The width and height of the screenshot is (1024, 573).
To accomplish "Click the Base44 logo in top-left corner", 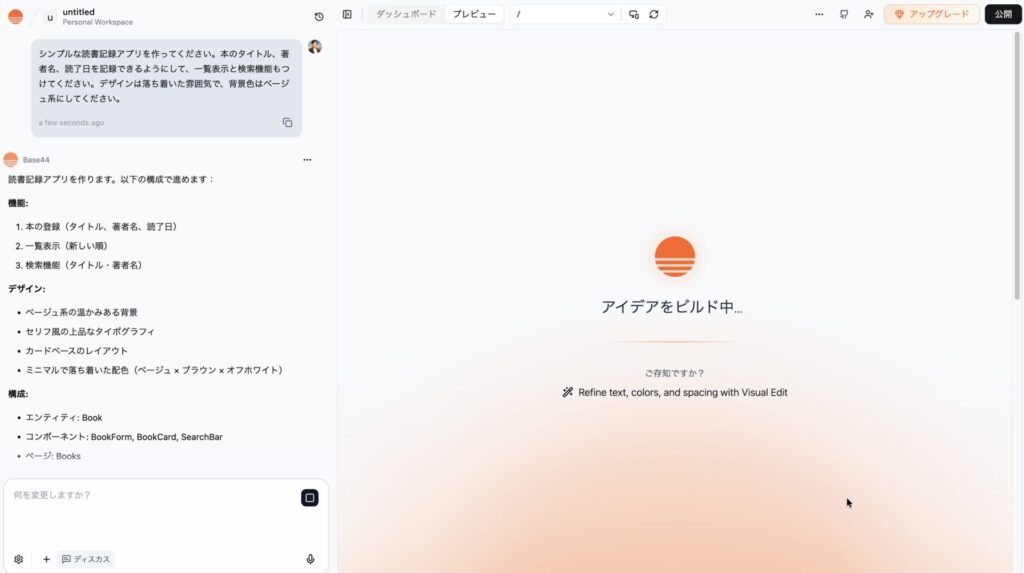I will pos(15,16).
